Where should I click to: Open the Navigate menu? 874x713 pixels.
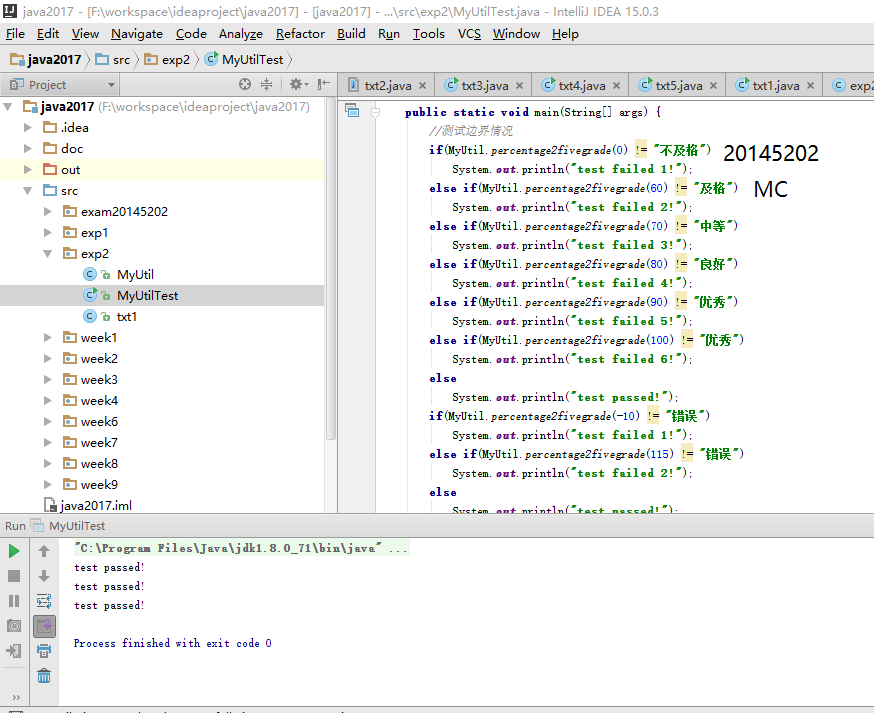[x=137, y=34]
